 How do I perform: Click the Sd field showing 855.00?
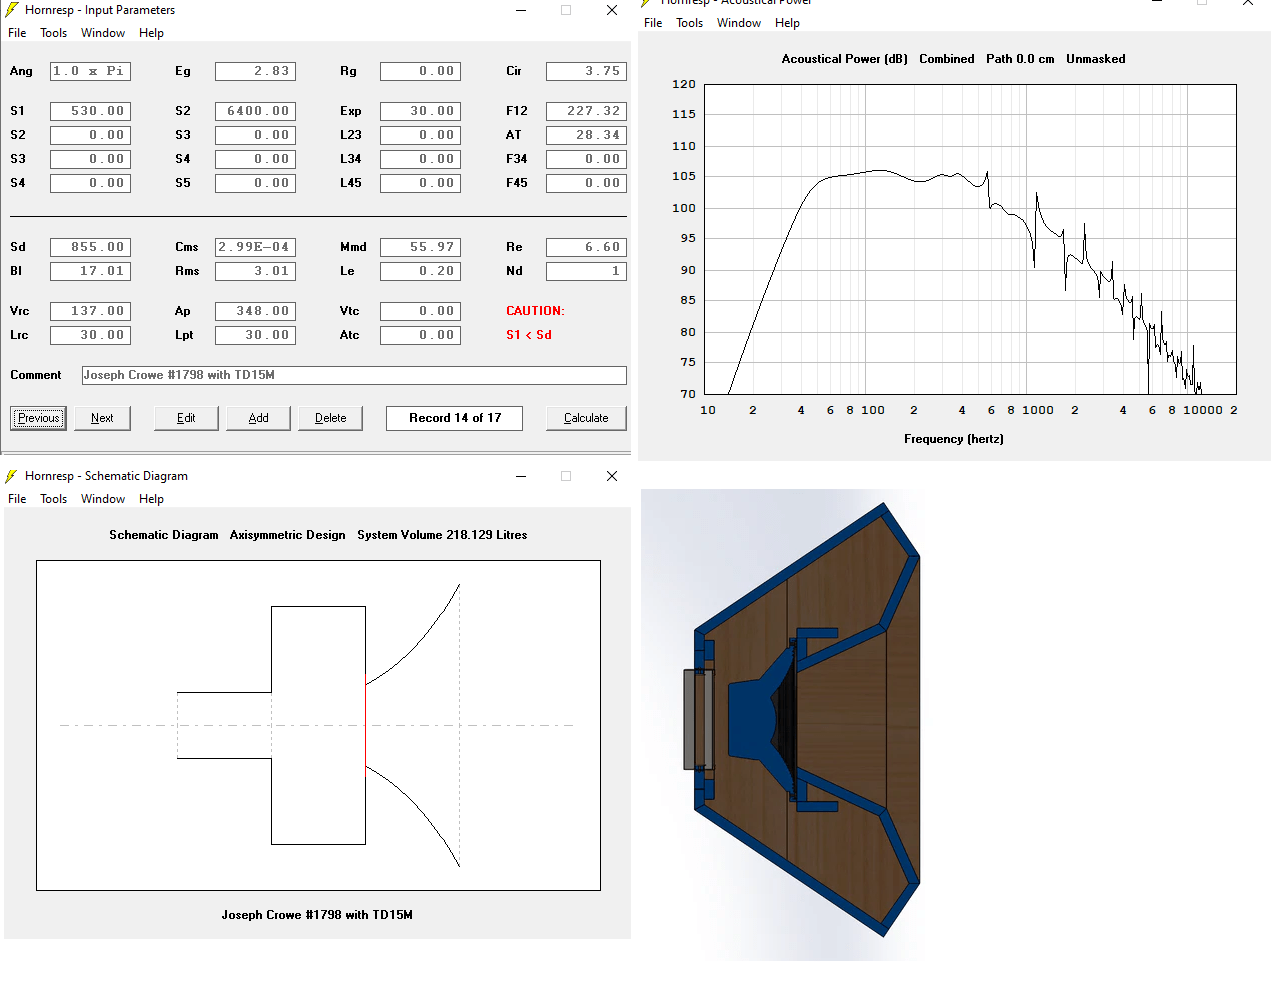(90, 247)
